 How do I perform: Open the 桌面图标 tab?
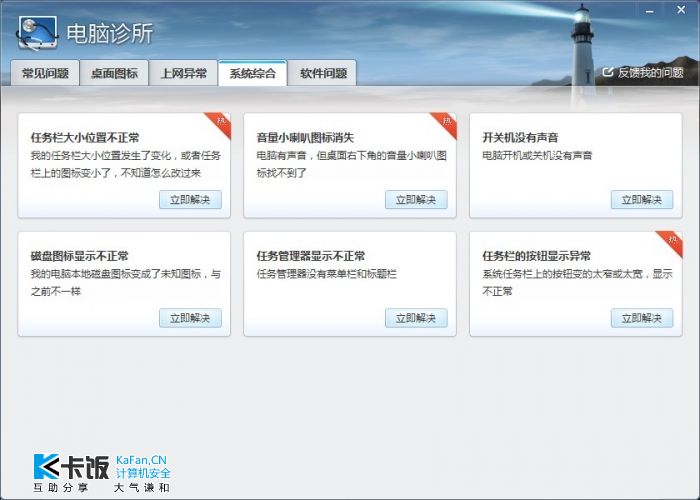(x=114, y=73)
